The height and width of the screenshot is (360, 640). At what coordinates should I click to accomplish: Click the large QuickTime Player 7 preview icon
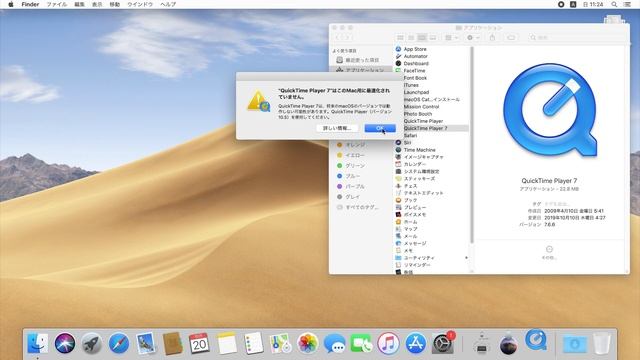pyautogui.click(x=550, y=110)
